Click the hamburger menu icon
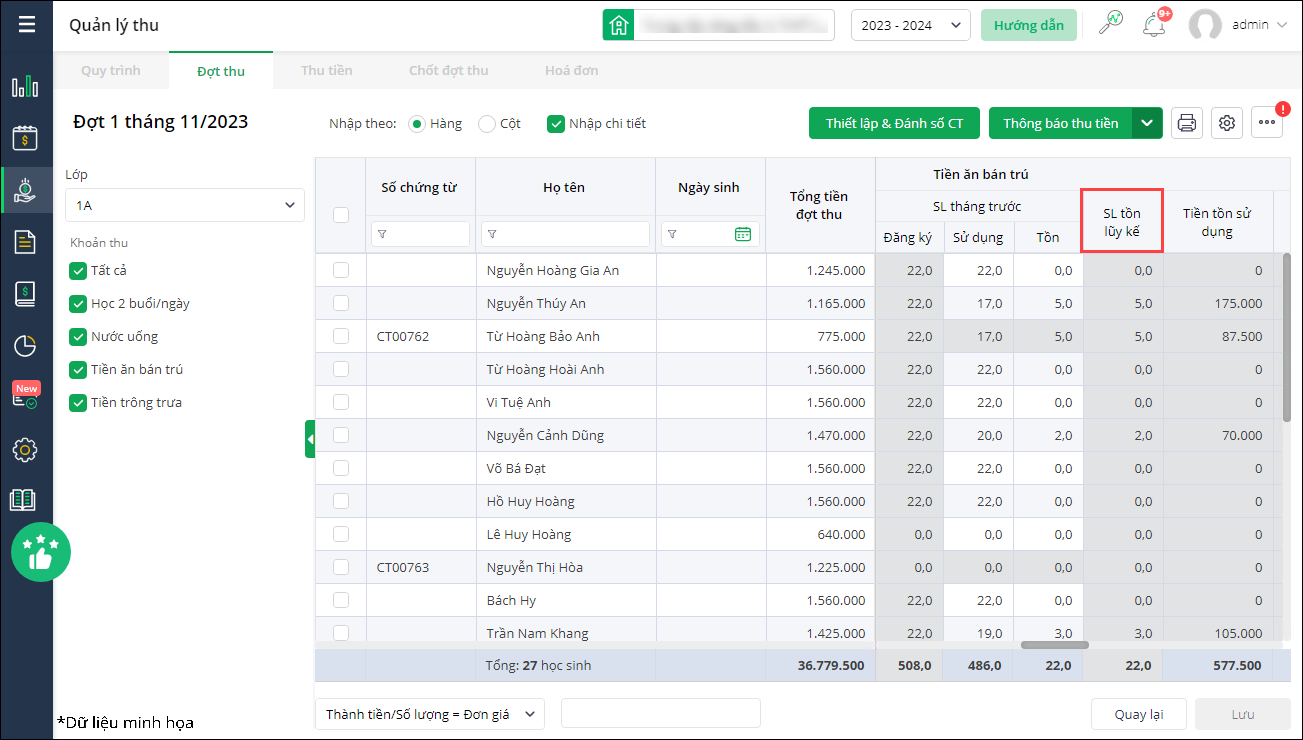The height and width of the screenshot is (740, 1303). 26,24
